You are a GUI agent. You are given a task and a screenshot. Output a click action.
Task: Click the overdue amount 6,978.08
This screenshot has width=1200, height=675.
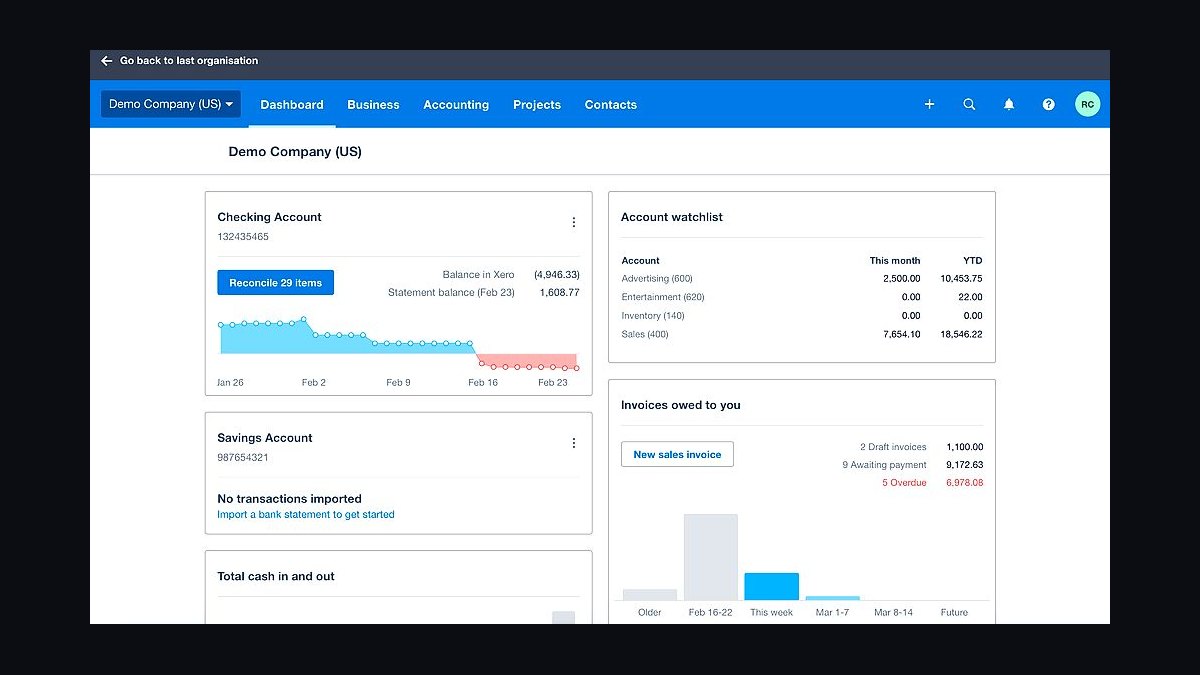coord(964,483)
